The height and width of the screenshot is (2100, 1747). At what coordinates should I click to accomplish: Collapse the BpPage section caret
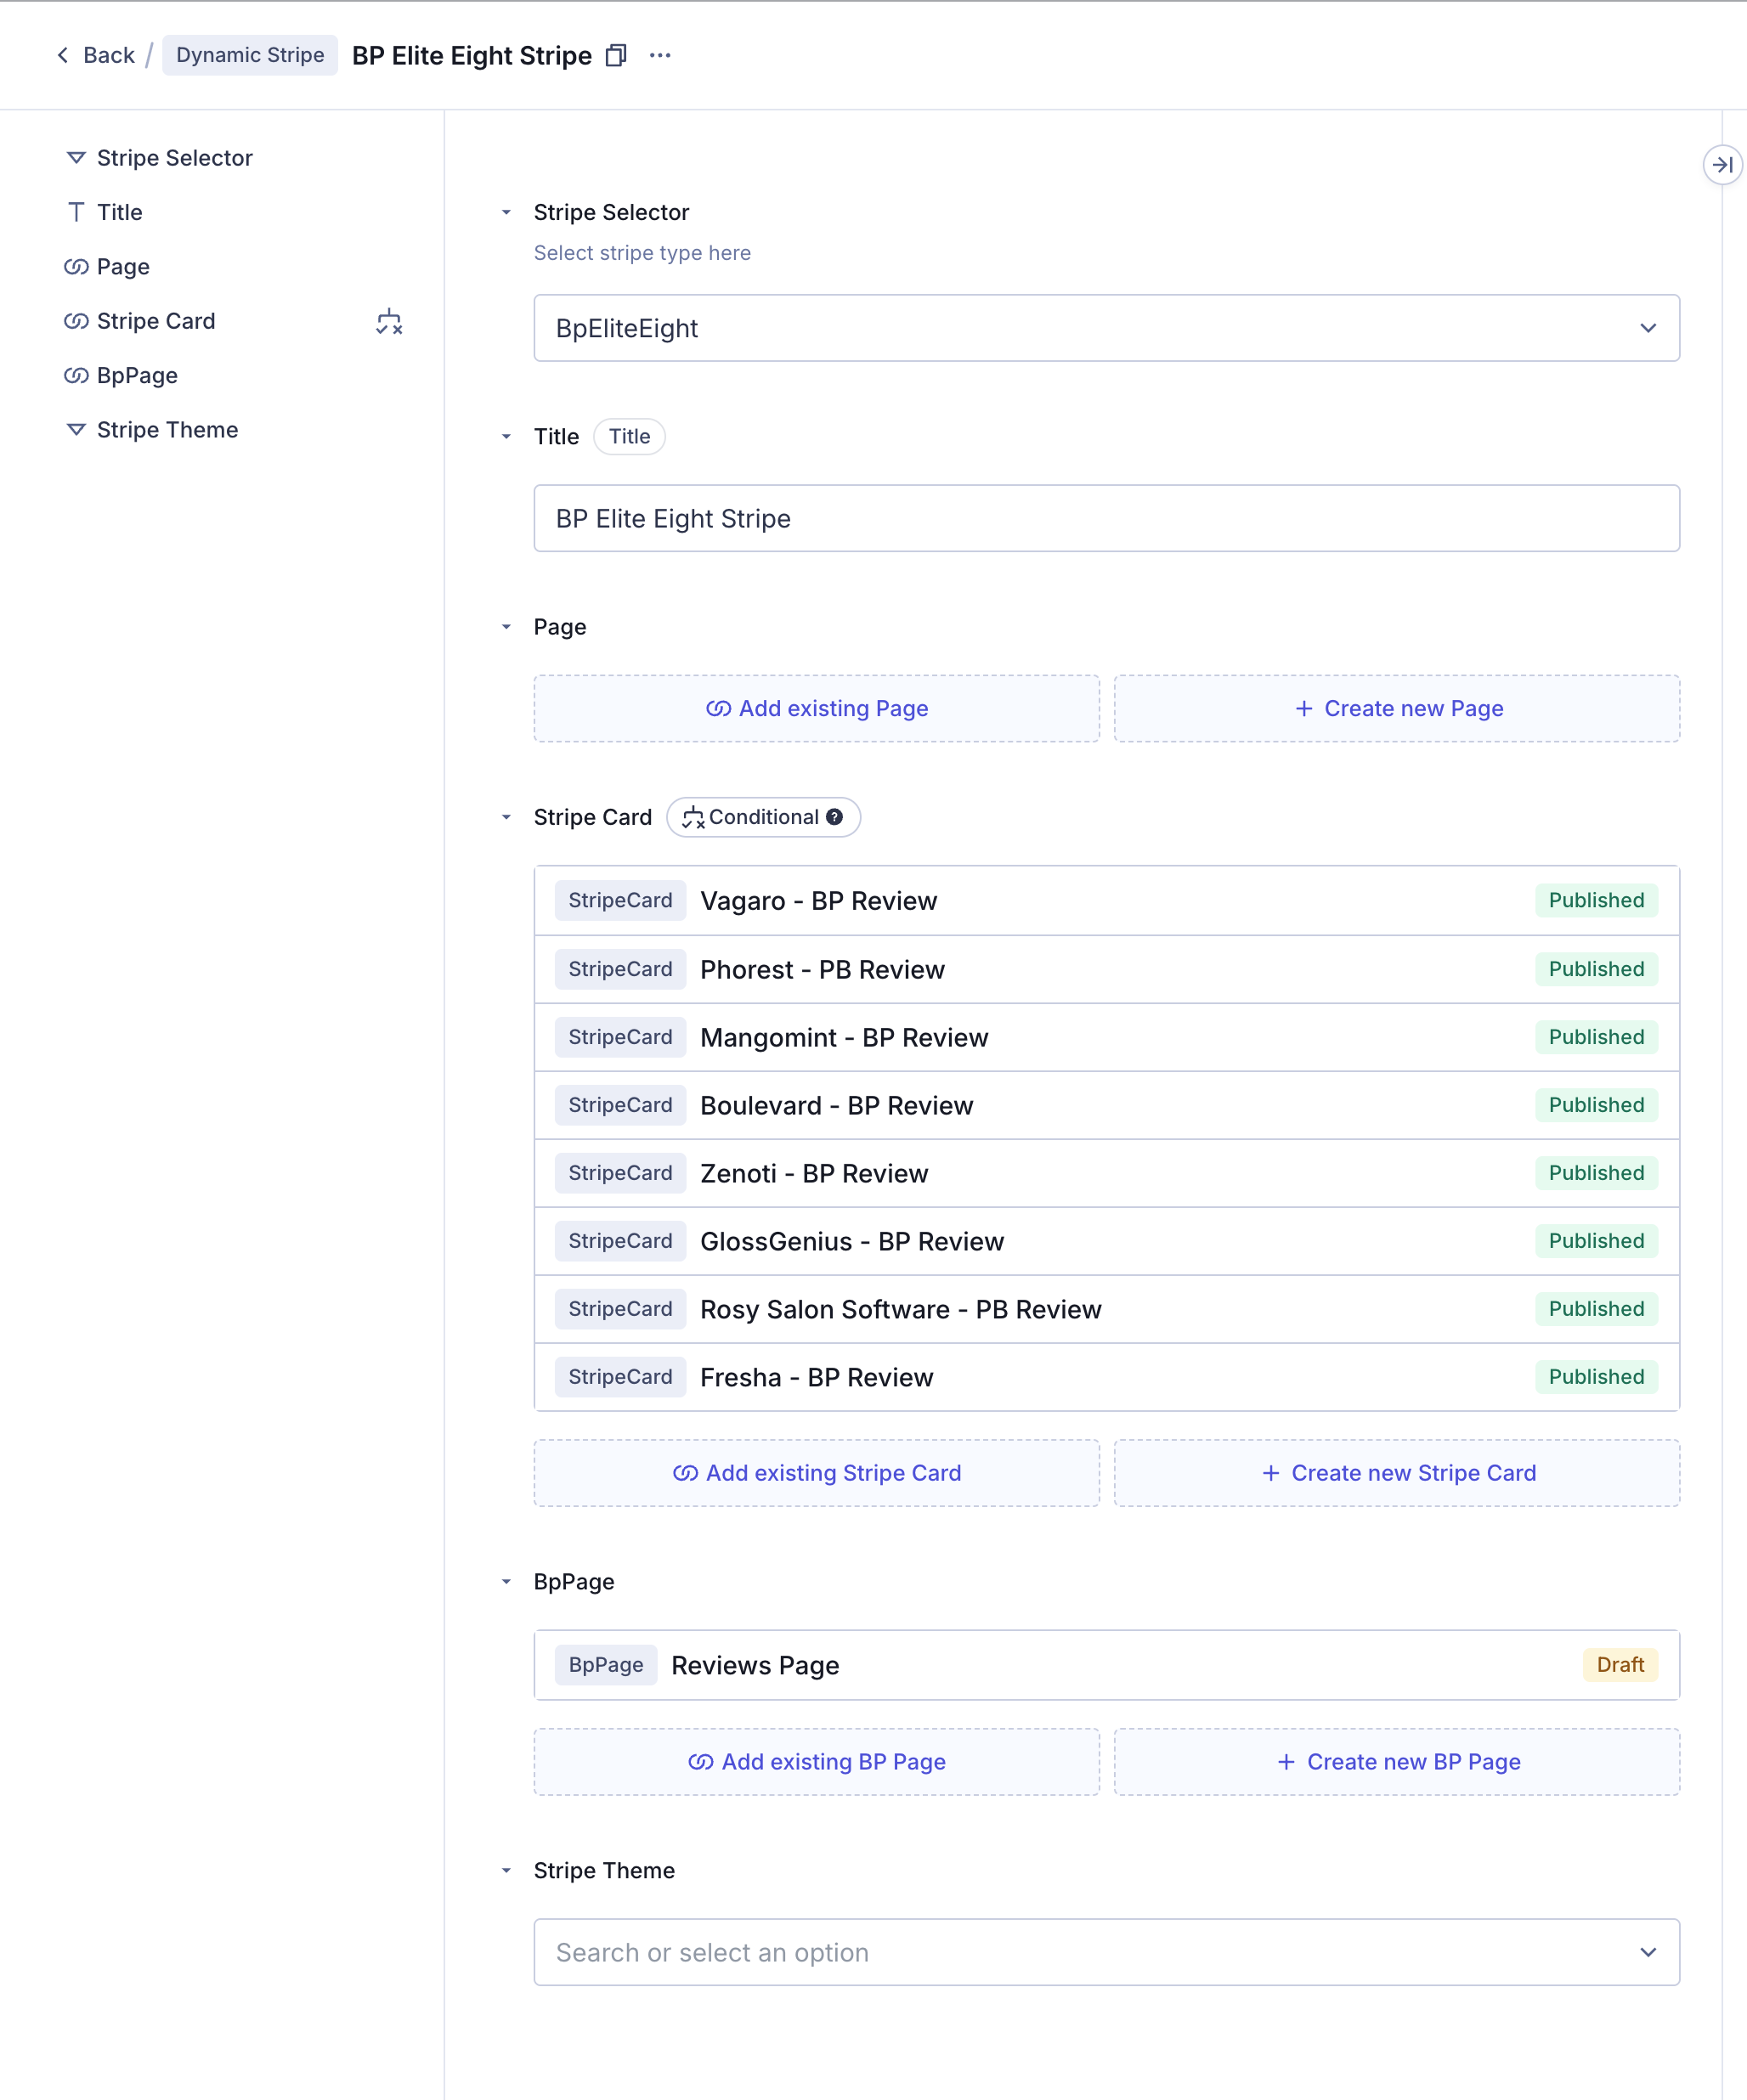pyautogui.click(x=506, y=1582)
